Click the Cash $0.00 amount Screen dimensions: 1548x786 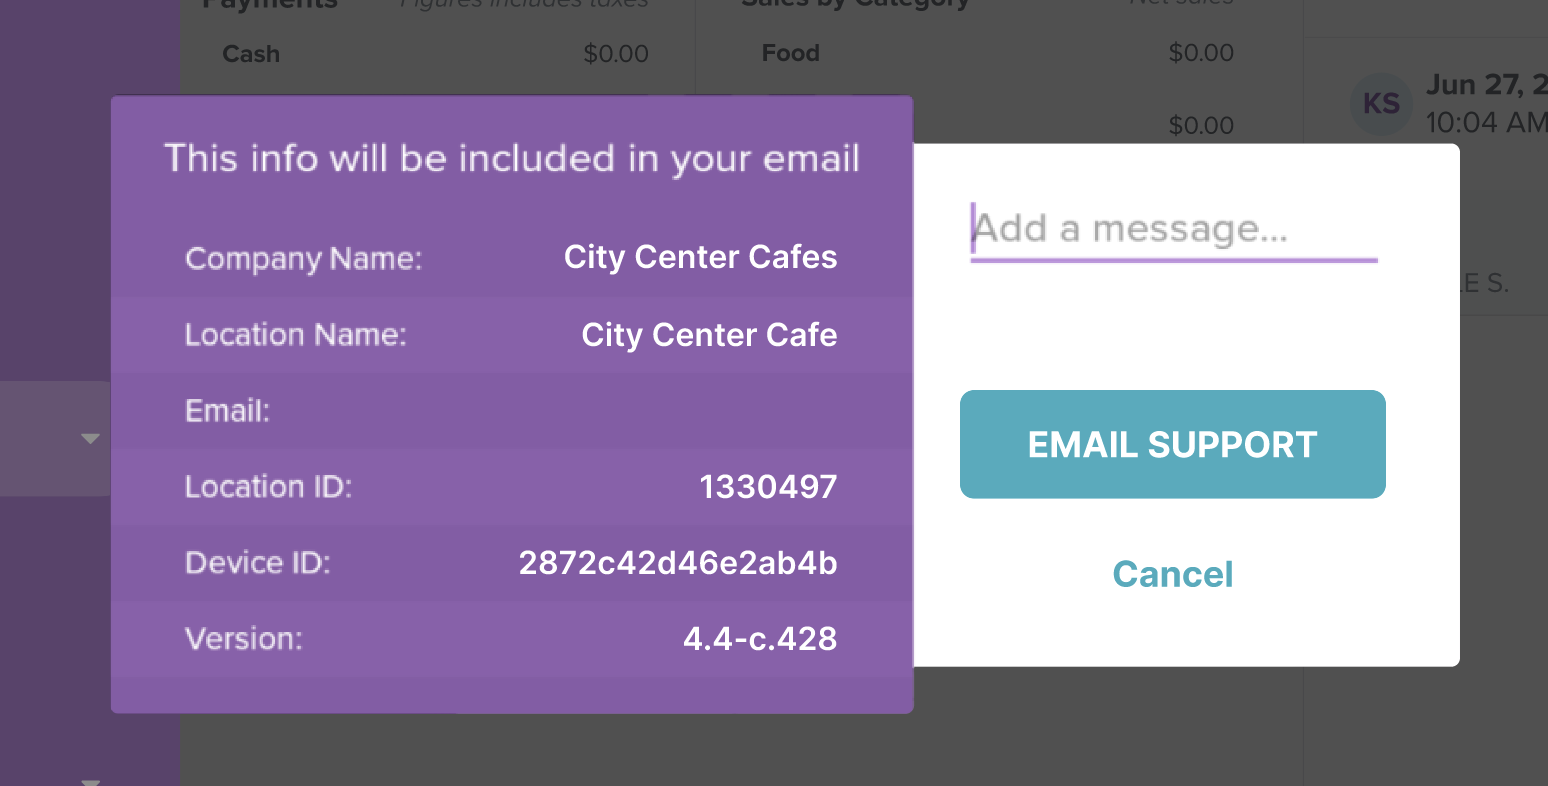pyautogui.click(x=616, y=54)
